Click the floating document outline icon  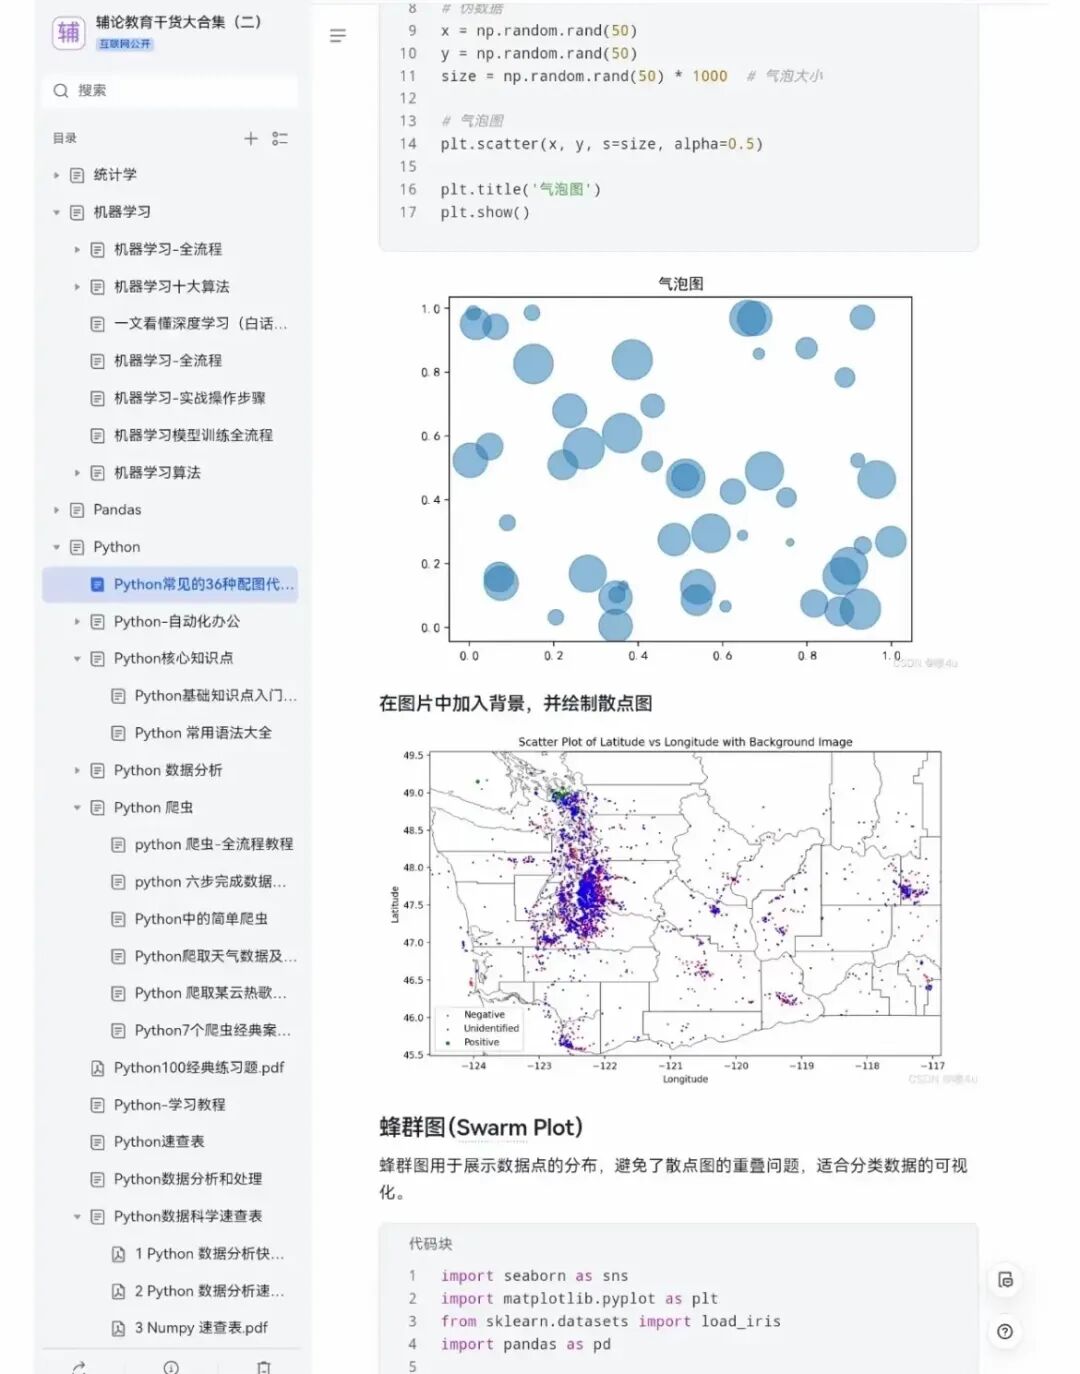pos(1005,1280)
